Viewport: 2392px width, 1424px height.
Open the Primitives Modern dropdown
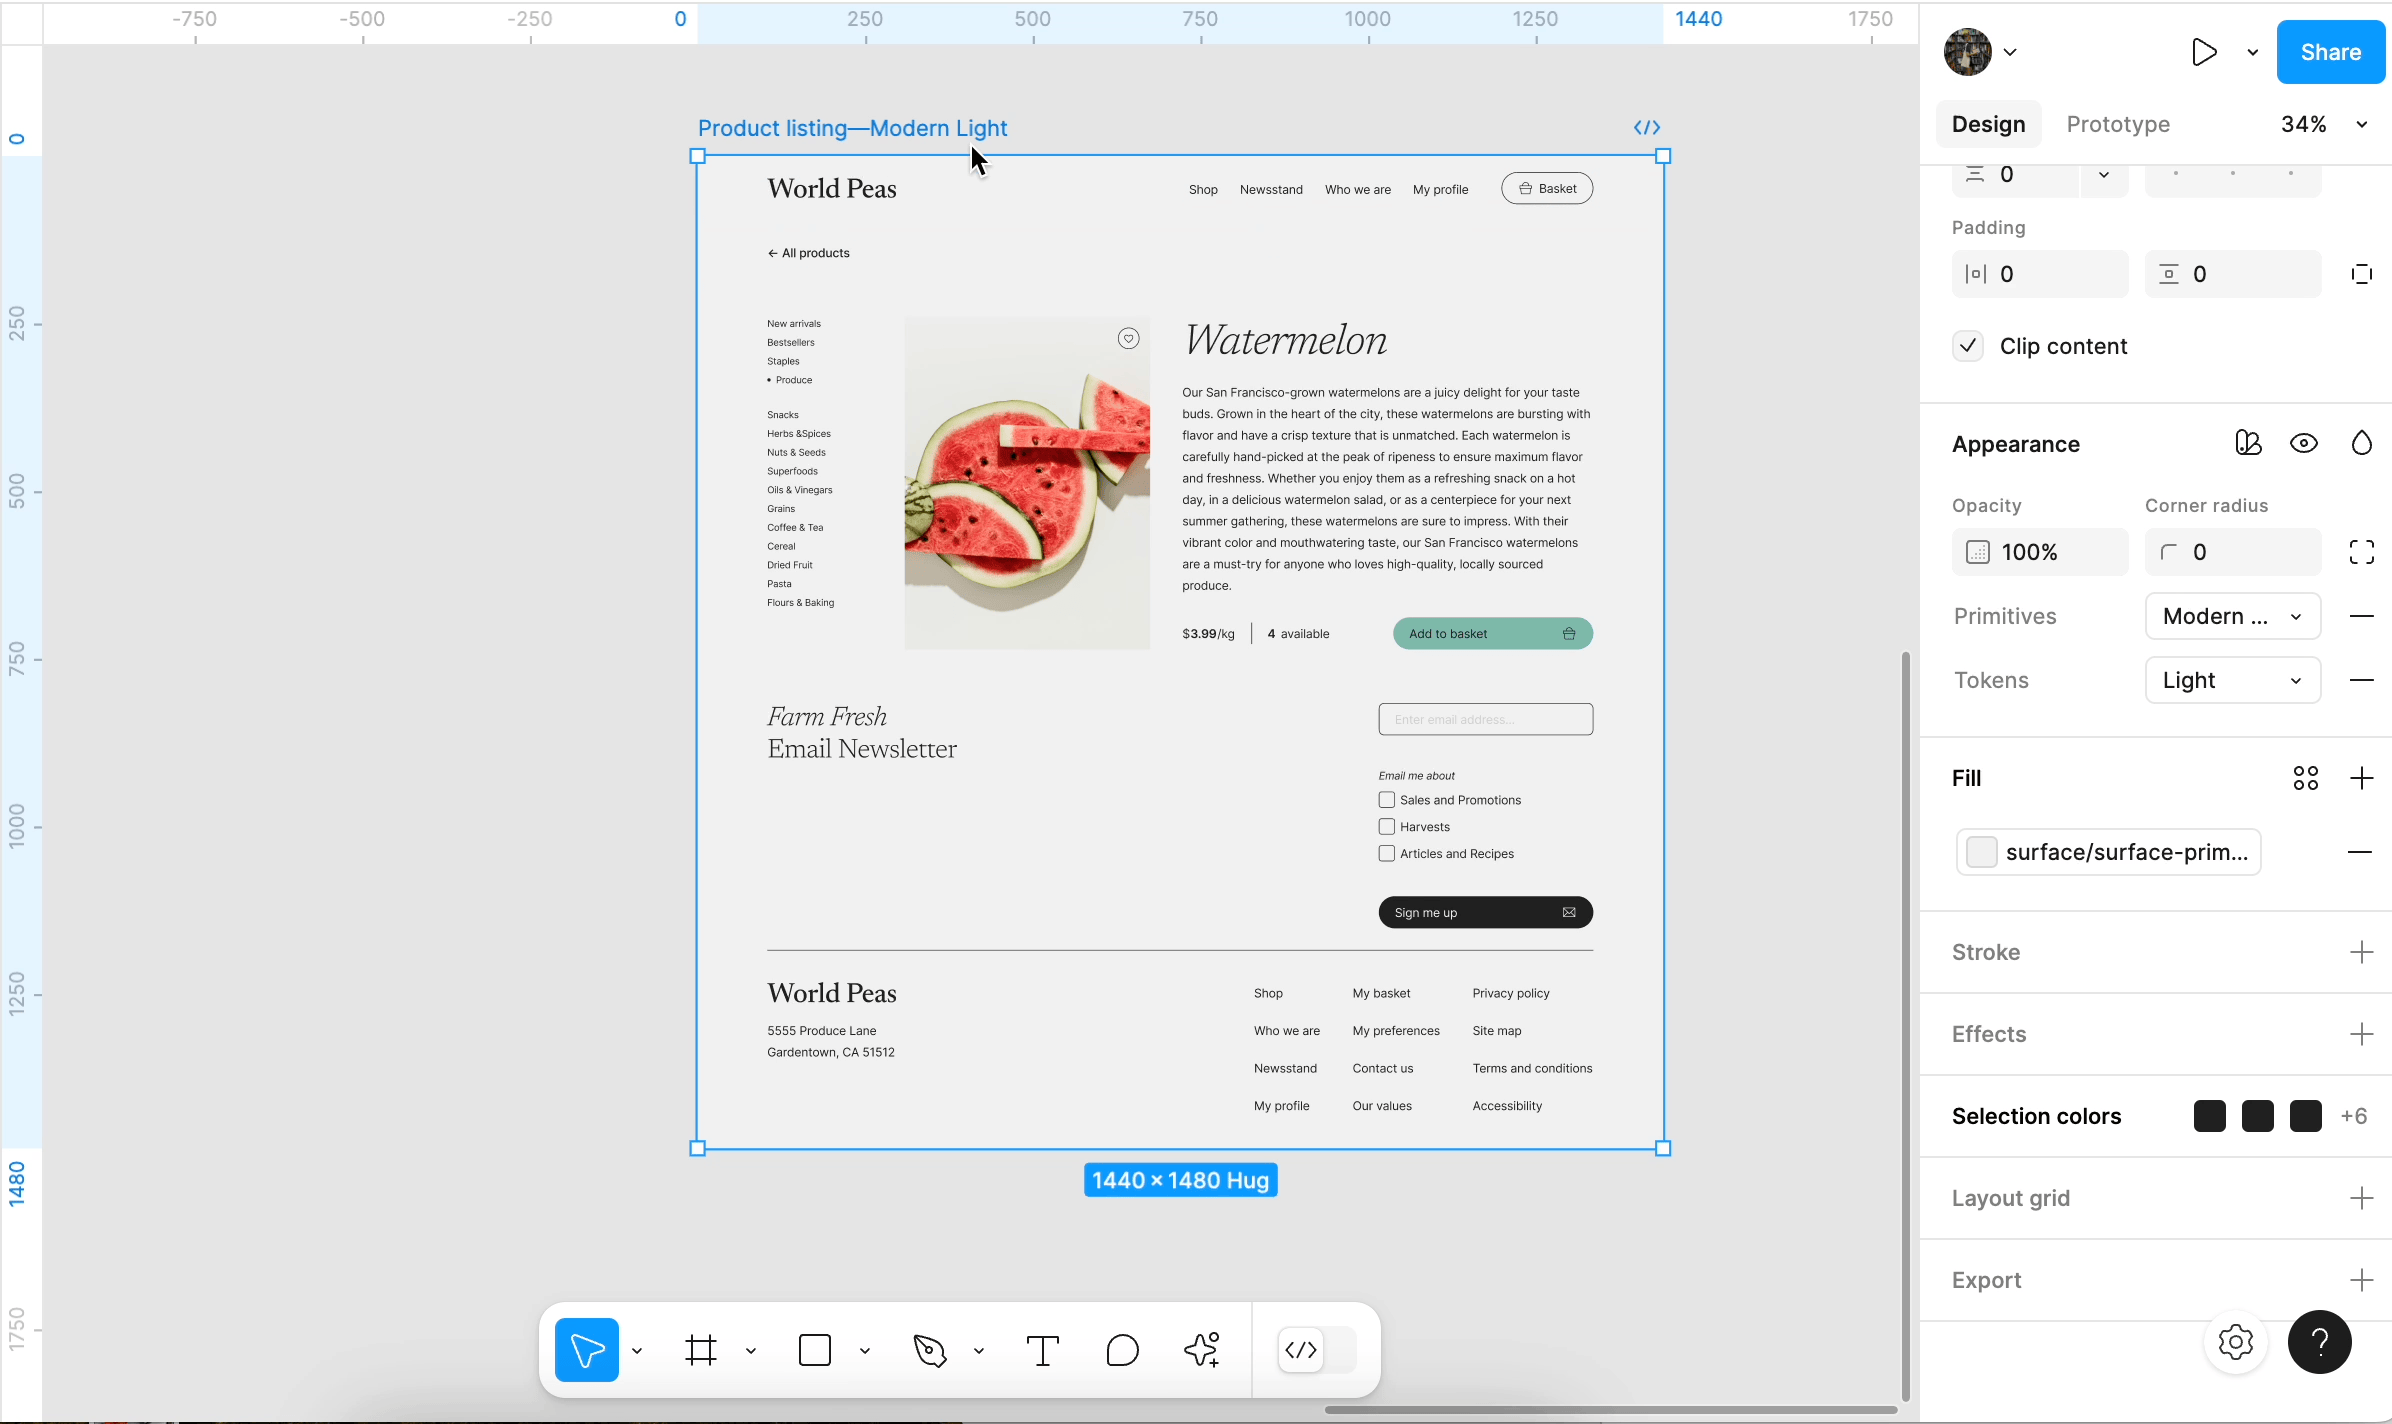coord(2232,616)
